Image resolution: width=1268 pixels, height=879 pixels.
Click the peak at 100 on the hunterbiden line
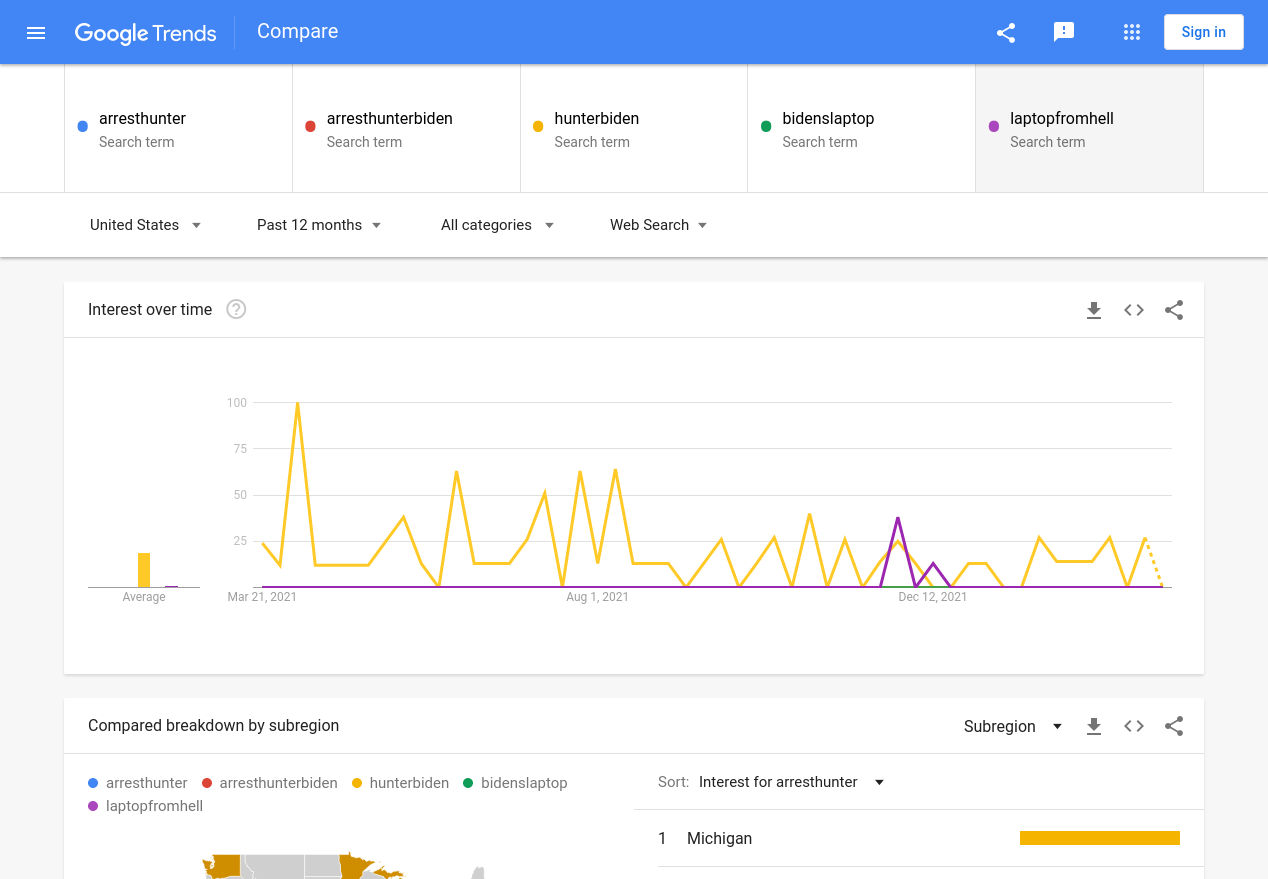click(298, 403)
